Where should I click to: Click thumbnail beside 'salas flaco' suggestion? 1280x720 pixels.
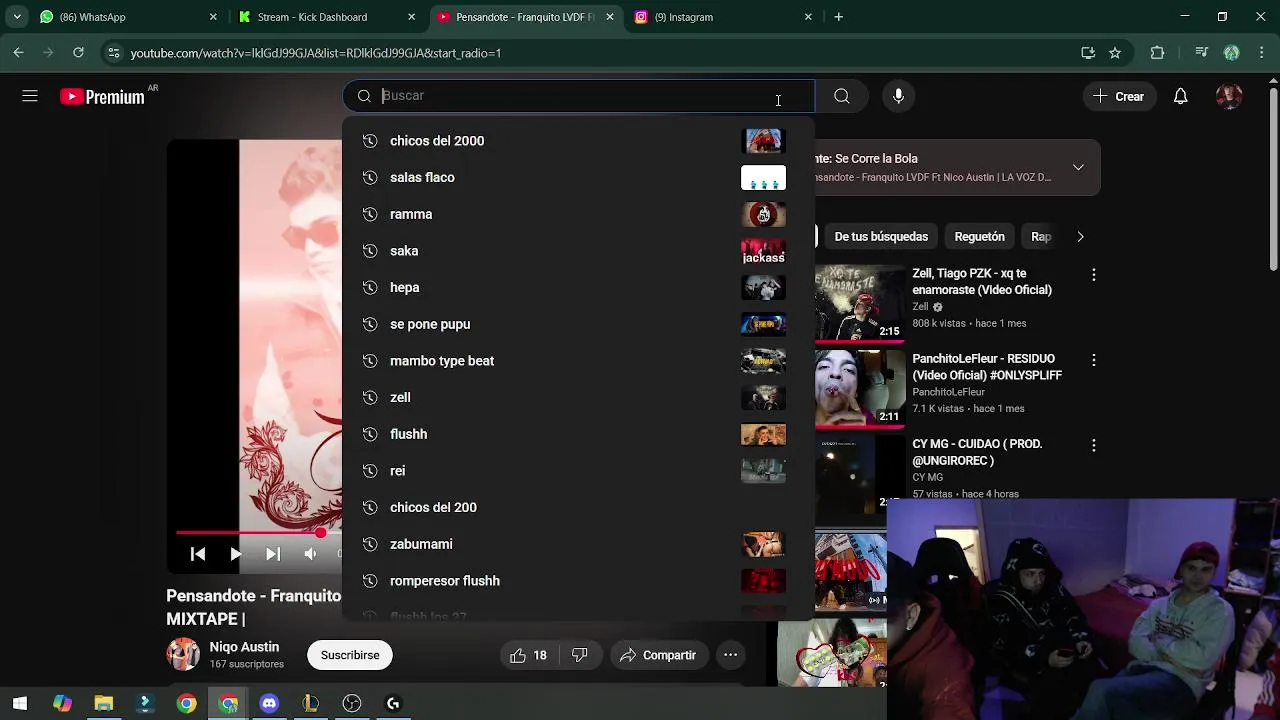763,178
